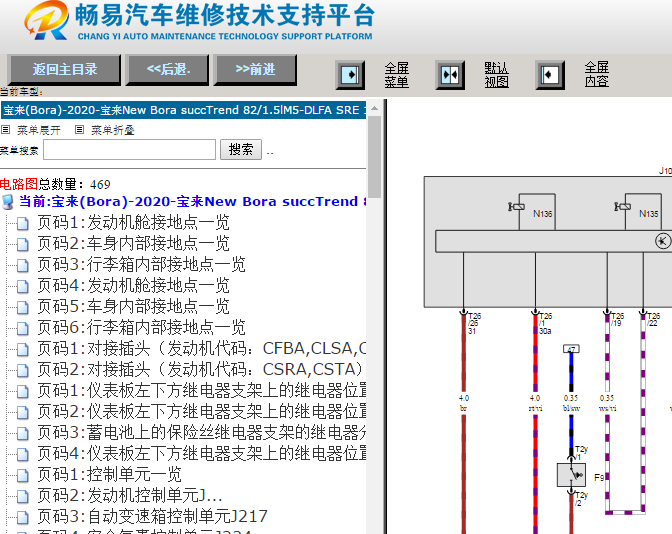Viewport: 672px width, 534px height.
Task: Open 页码1:对接插头 CFBA,CLSA entry
Action: pyautogui.click(x=201, y=349)
